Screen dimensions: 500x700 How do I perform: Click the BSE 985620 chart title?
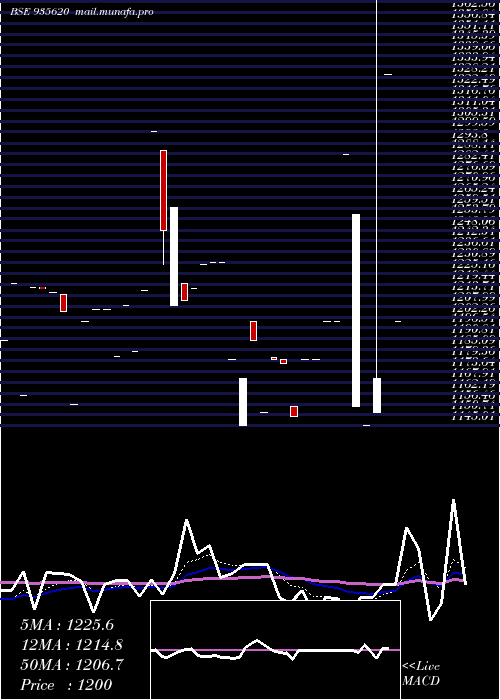(x=82, y=12)
